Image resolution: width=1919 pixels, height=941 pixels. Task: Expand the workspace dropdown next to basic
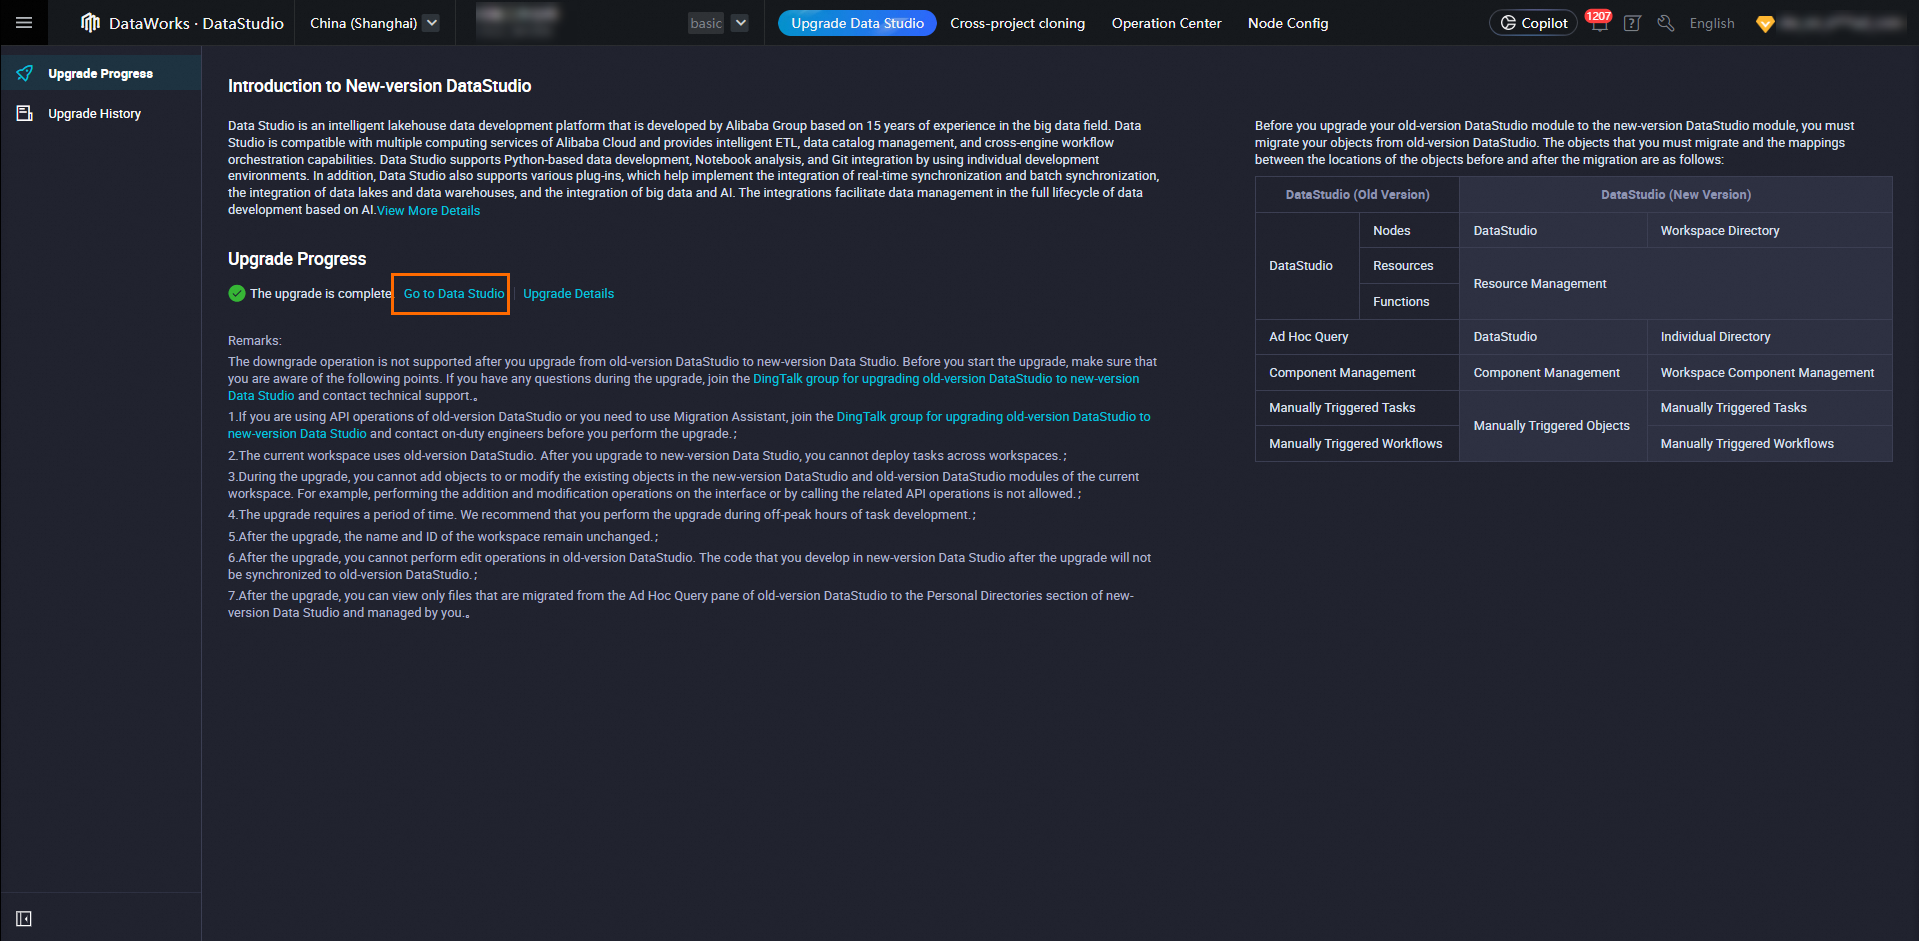coord(740,23)
